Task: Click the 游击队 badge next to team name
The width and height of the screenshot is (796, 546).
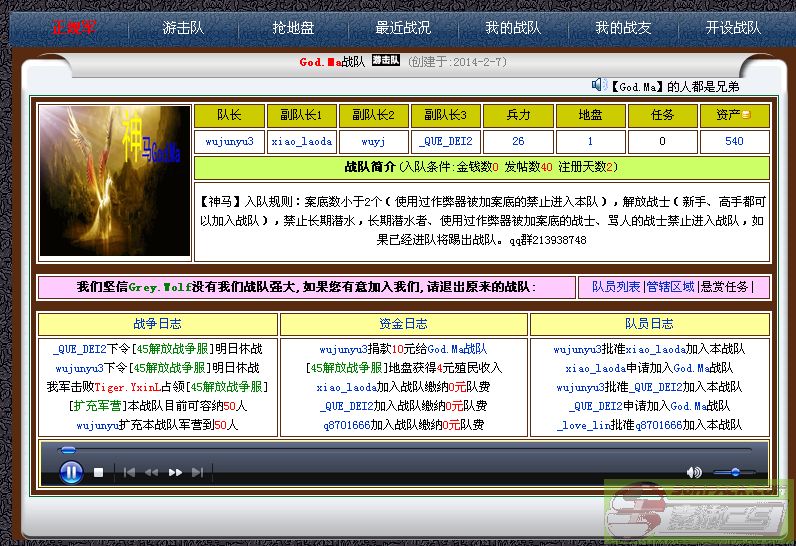Action: (385, 61)
